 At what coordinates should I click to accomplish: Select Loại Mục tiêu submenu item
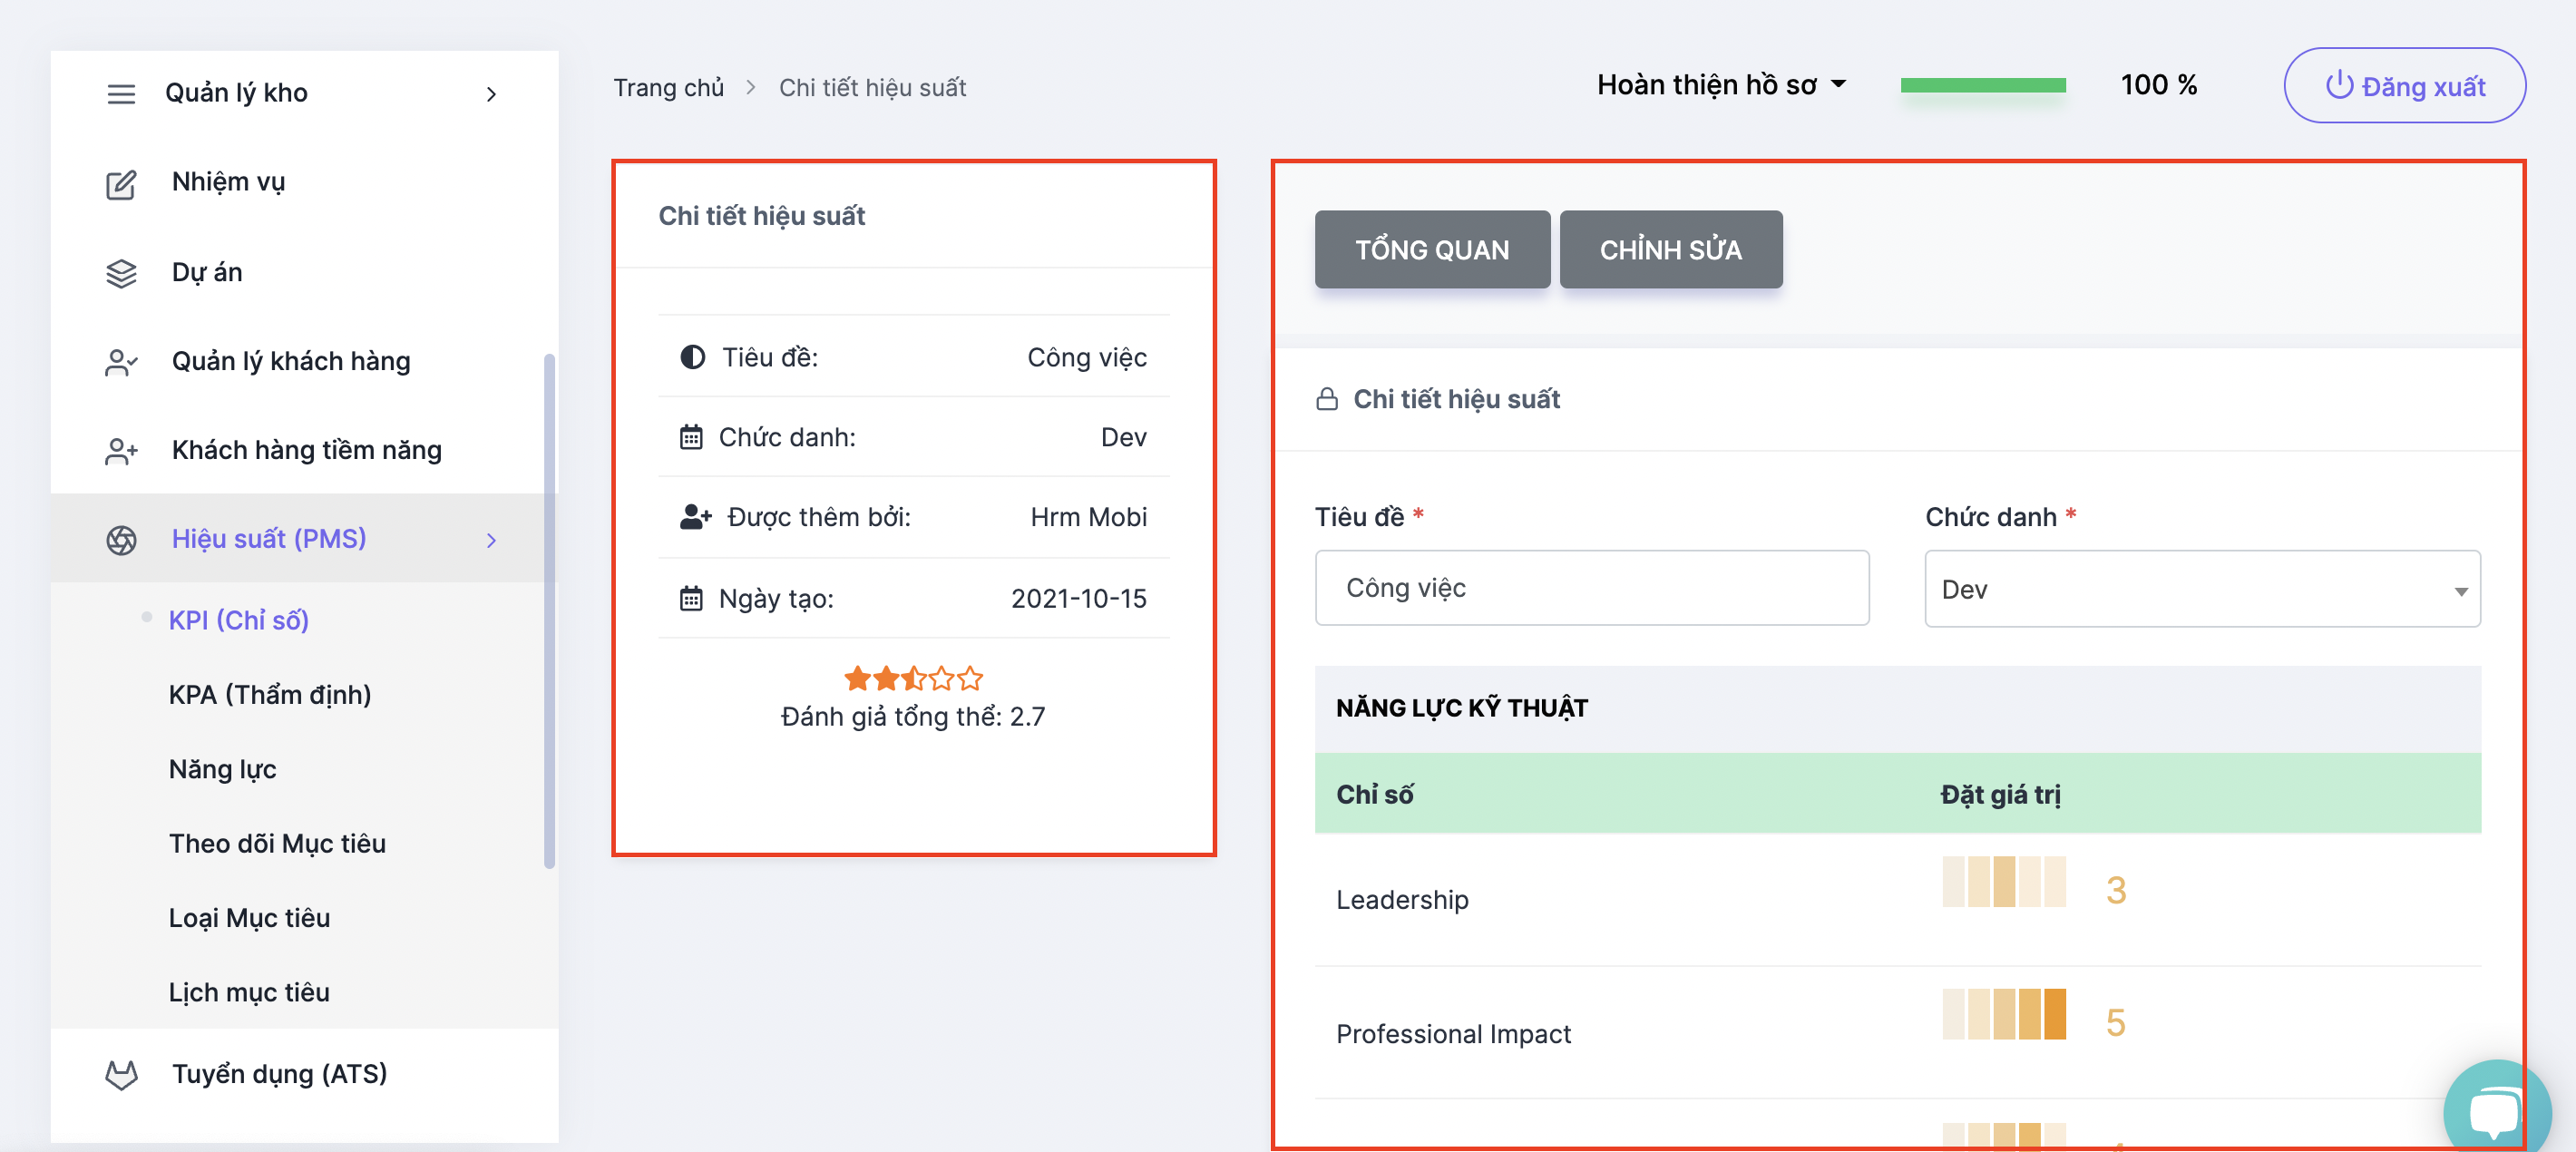[249, 918]
